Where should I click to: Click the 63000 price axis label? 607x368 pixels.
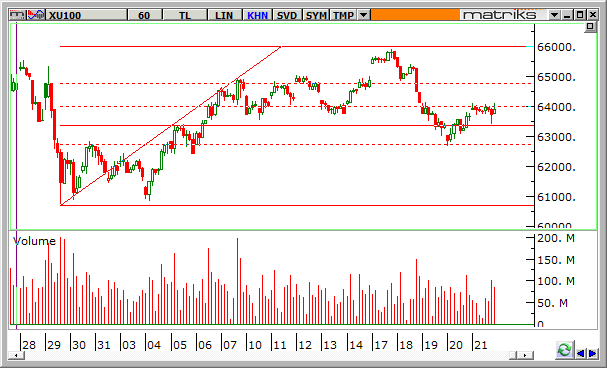pyautogui.click(x=556, y=137)
